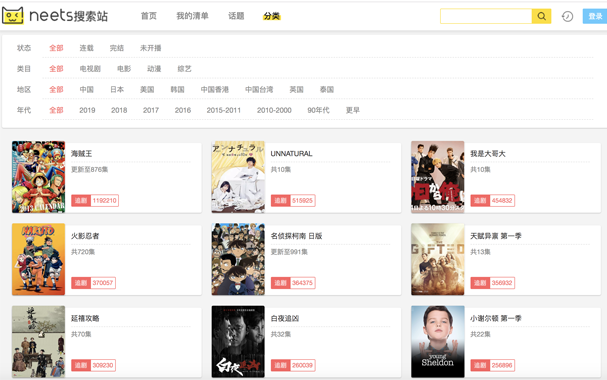Open the history clock icon
This screenshot has width=607, height=380.
[567, 16]
